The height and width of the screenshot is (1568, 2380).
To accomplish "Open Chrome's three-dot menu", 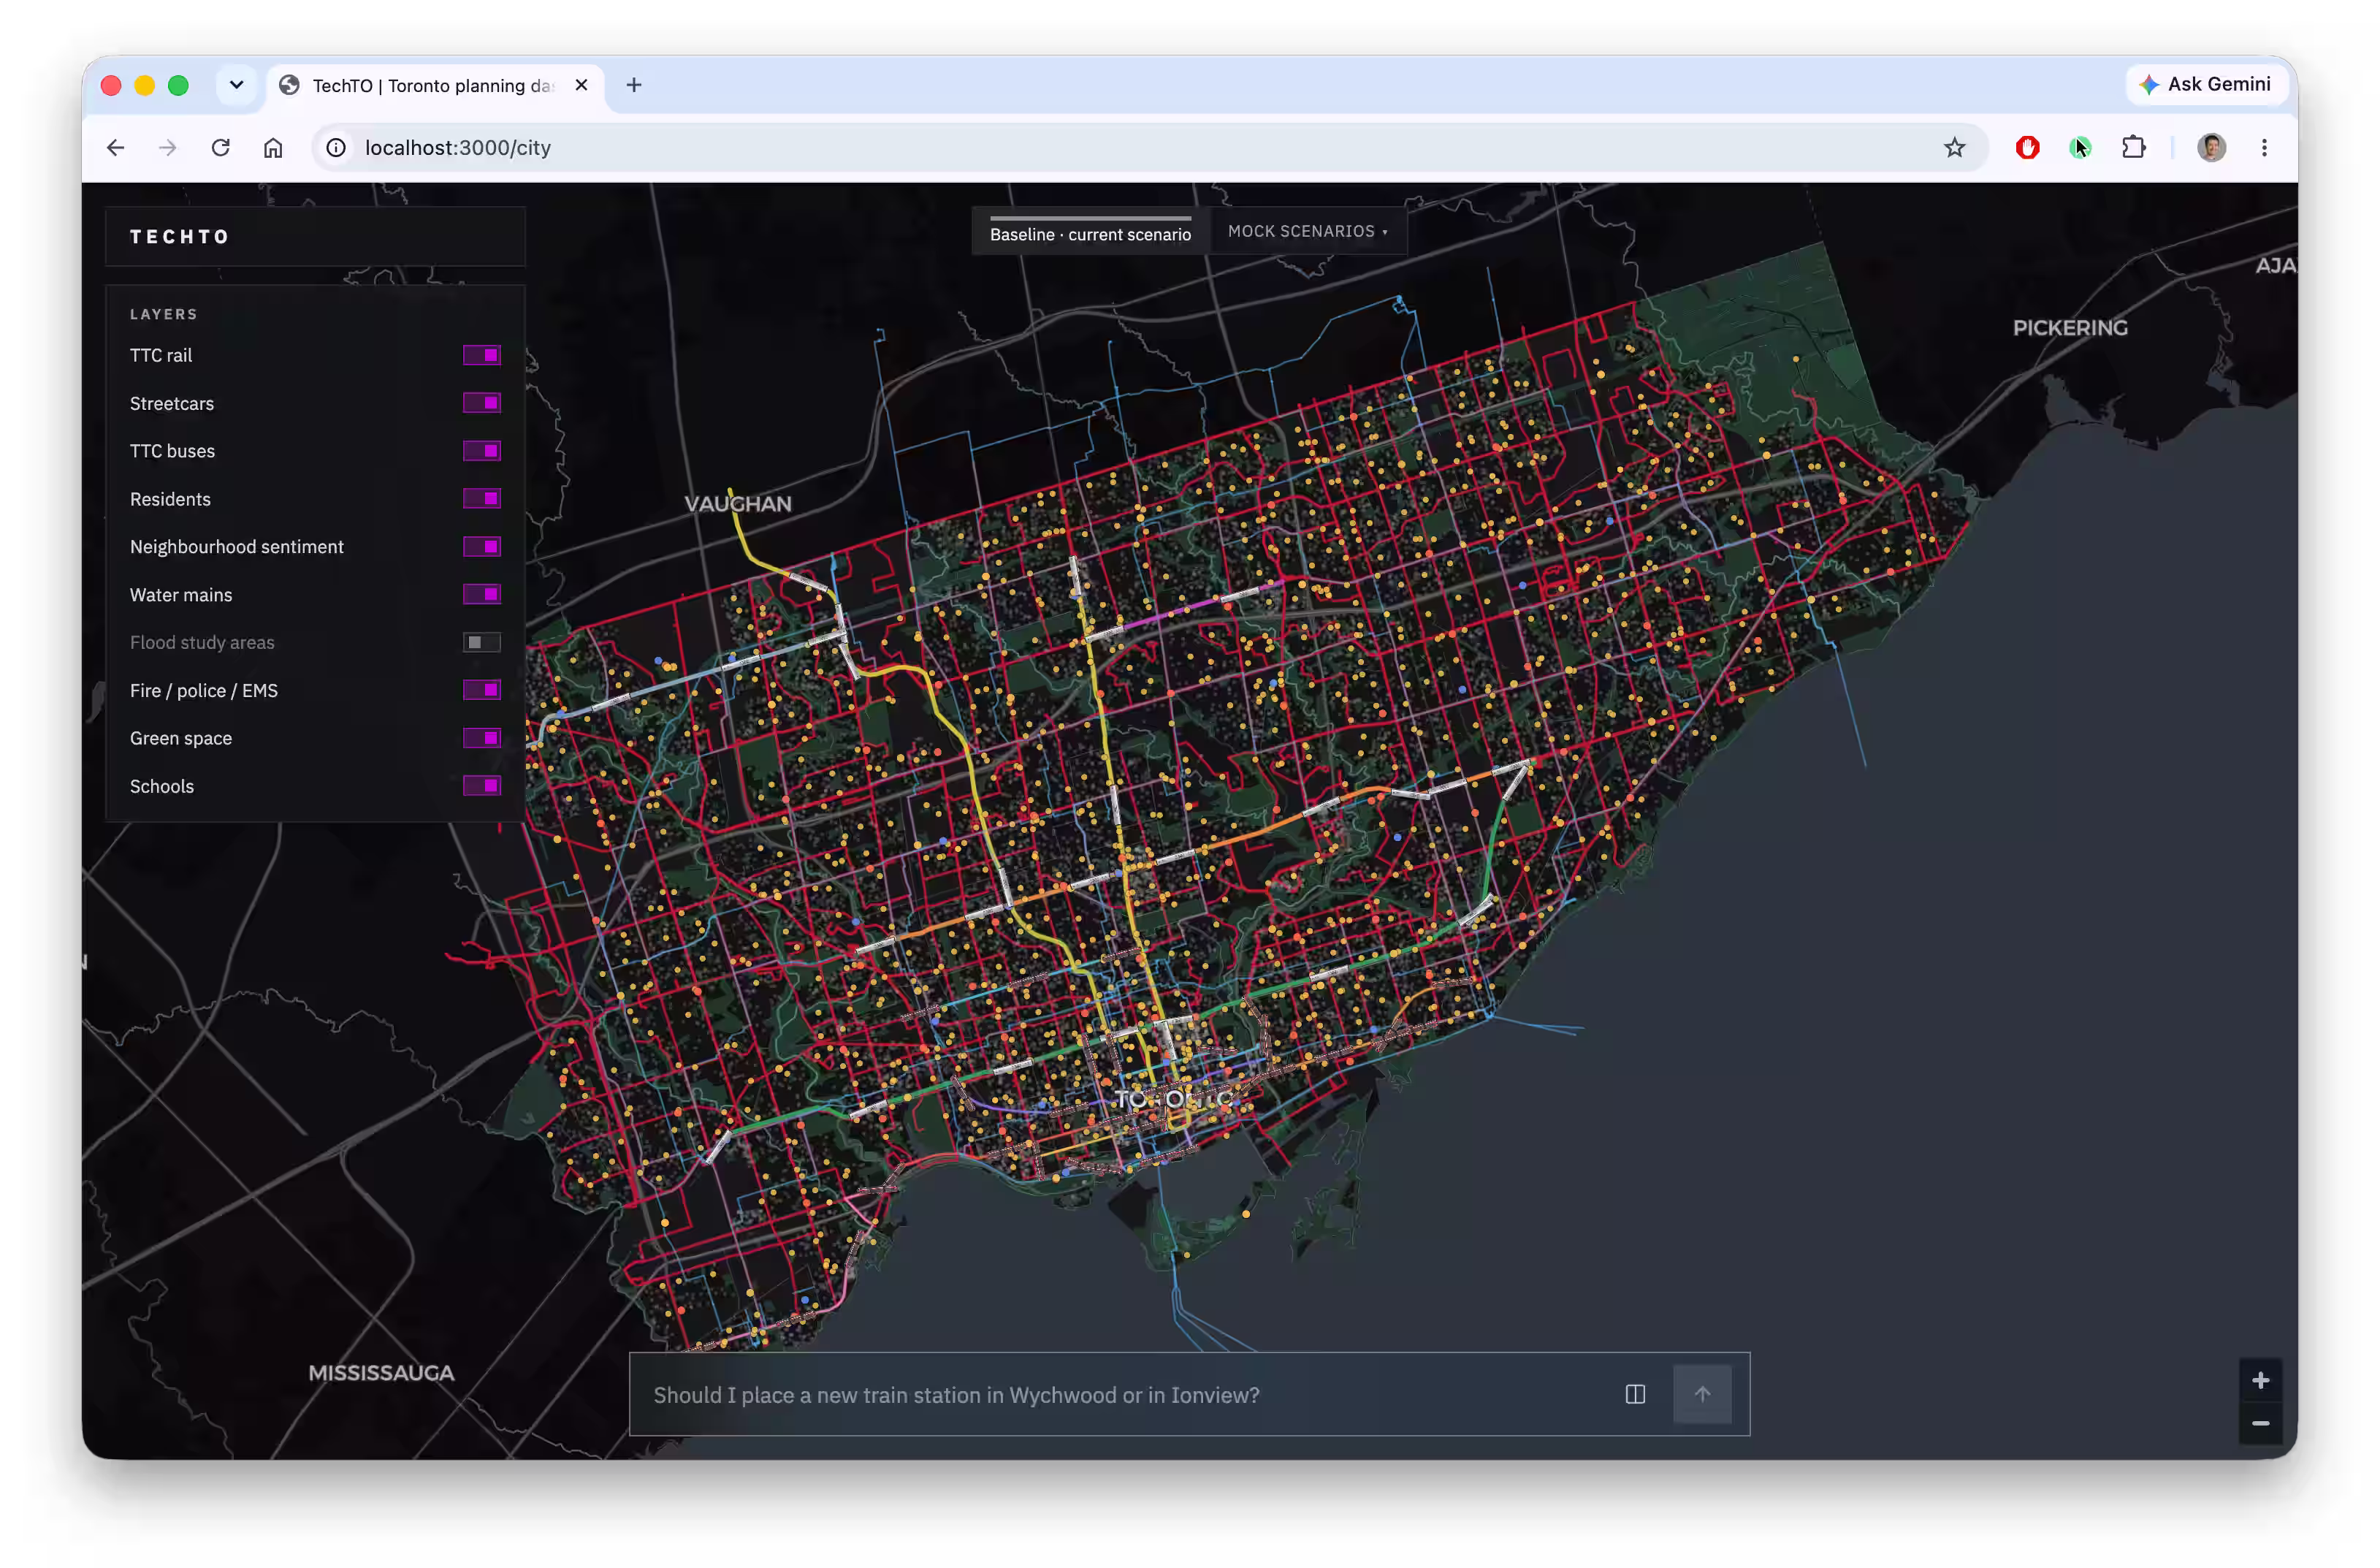I will 2264,148.
